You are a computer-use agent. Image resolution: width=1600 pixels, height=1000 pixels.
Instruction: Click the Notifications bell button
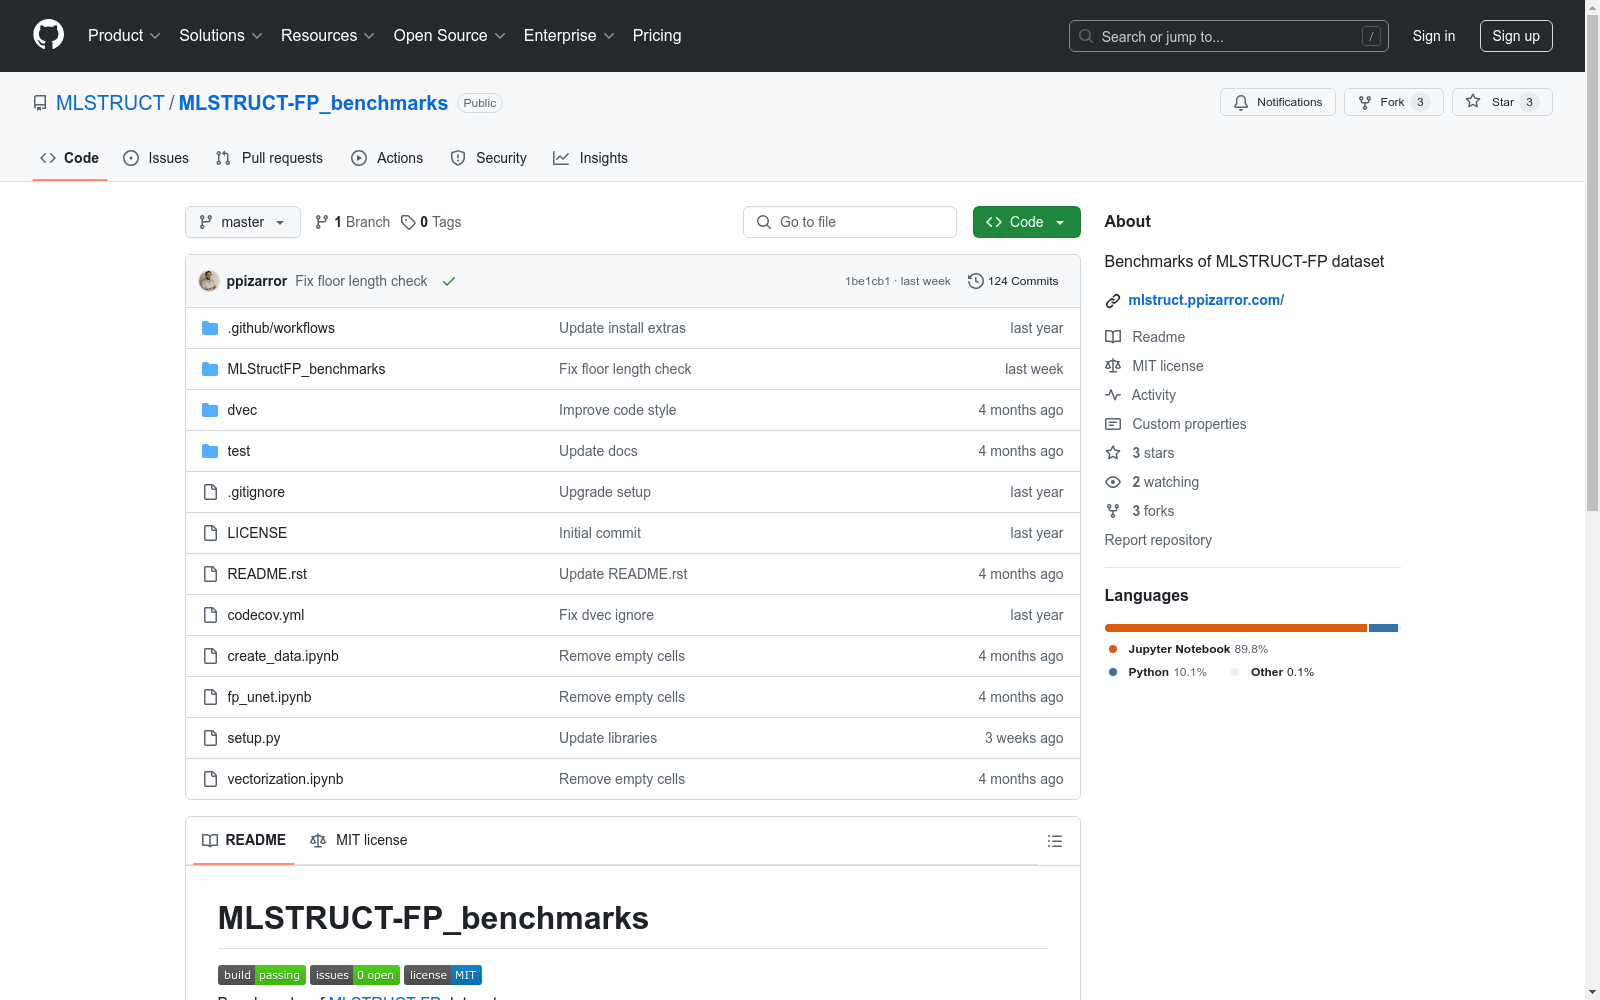coord(1277,102)
